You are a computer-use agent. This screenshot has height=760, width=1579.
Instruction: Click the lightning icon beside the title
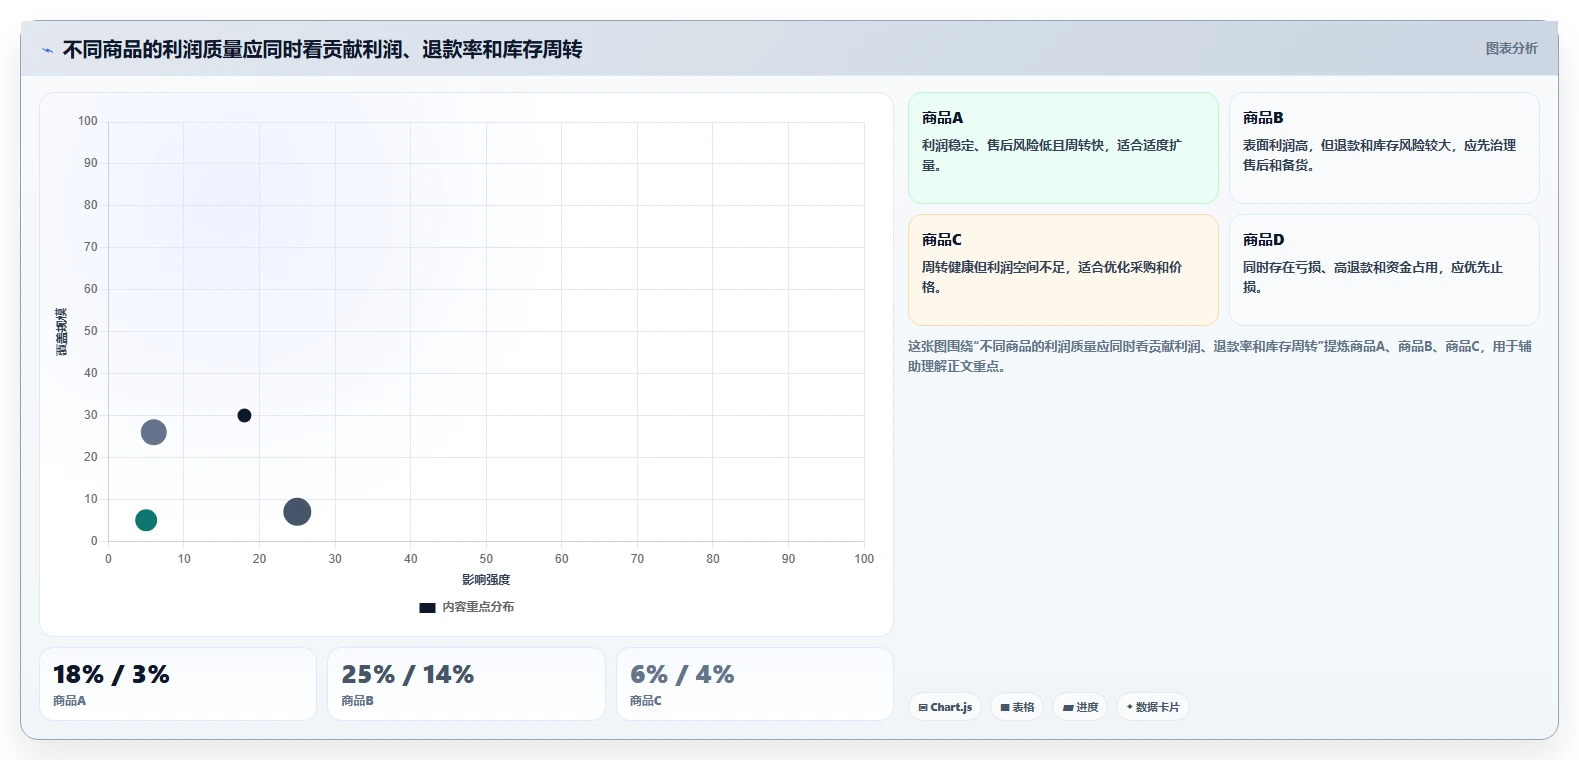[47, 50]
